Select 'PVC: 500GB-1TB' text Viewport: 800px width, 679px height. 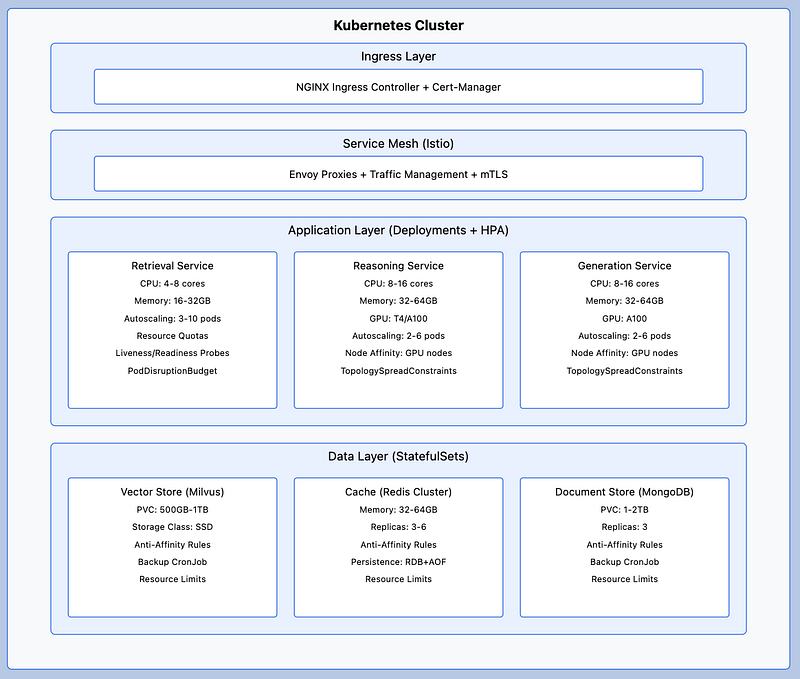[x=172, y=510]
